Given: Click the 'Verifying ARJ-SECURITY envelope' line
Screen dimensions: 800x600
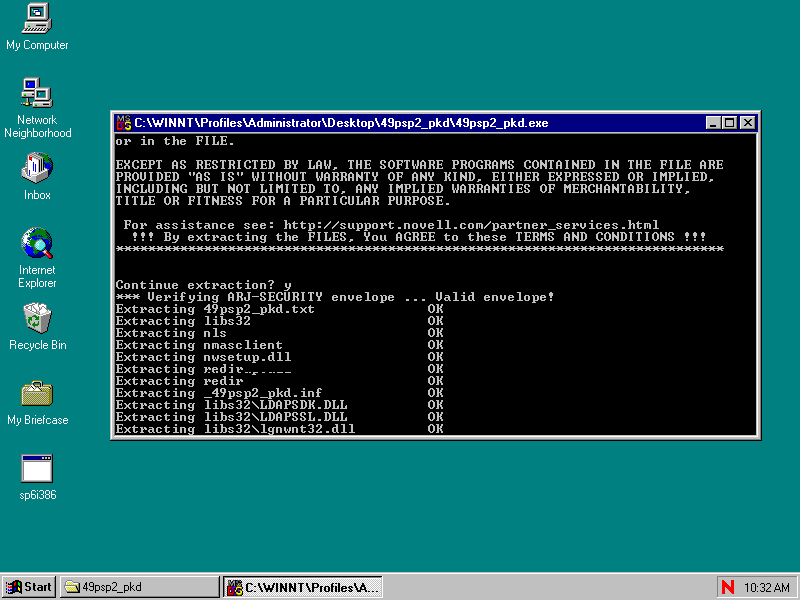Looking at the screenshot, I should pyautogui.click(x=335, y=297).
